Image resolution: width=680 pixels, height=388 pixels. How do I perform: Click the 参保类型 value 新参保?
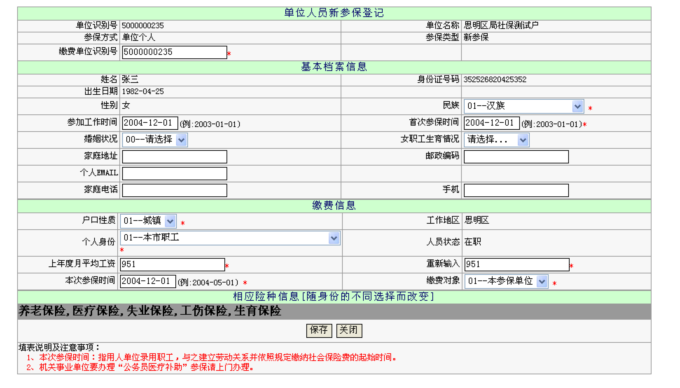pyautogui.click(x=476, y=38)
